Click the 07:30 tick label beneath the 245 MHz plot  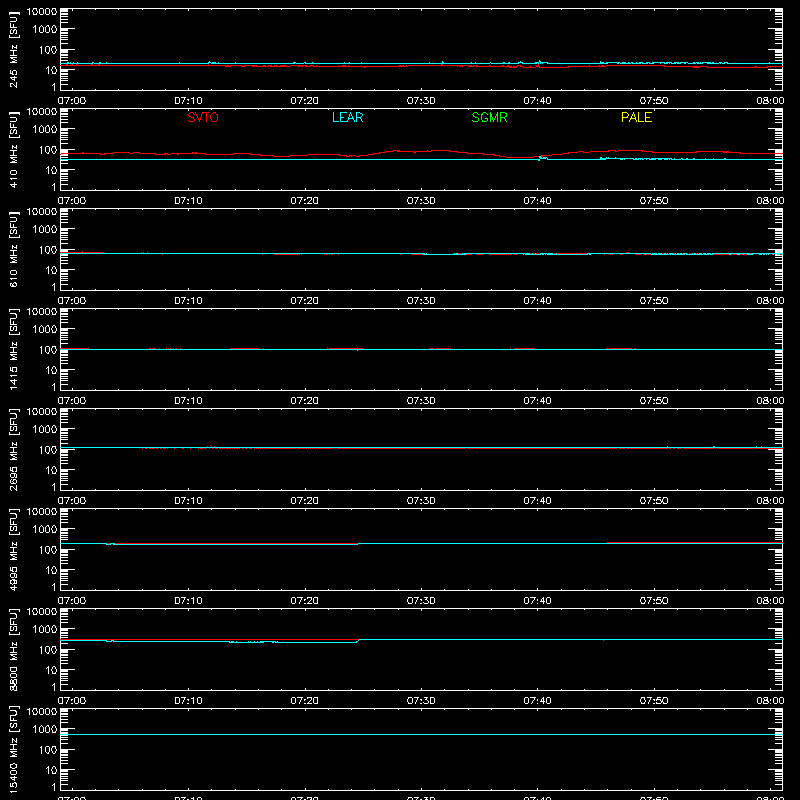pos(421,101)
